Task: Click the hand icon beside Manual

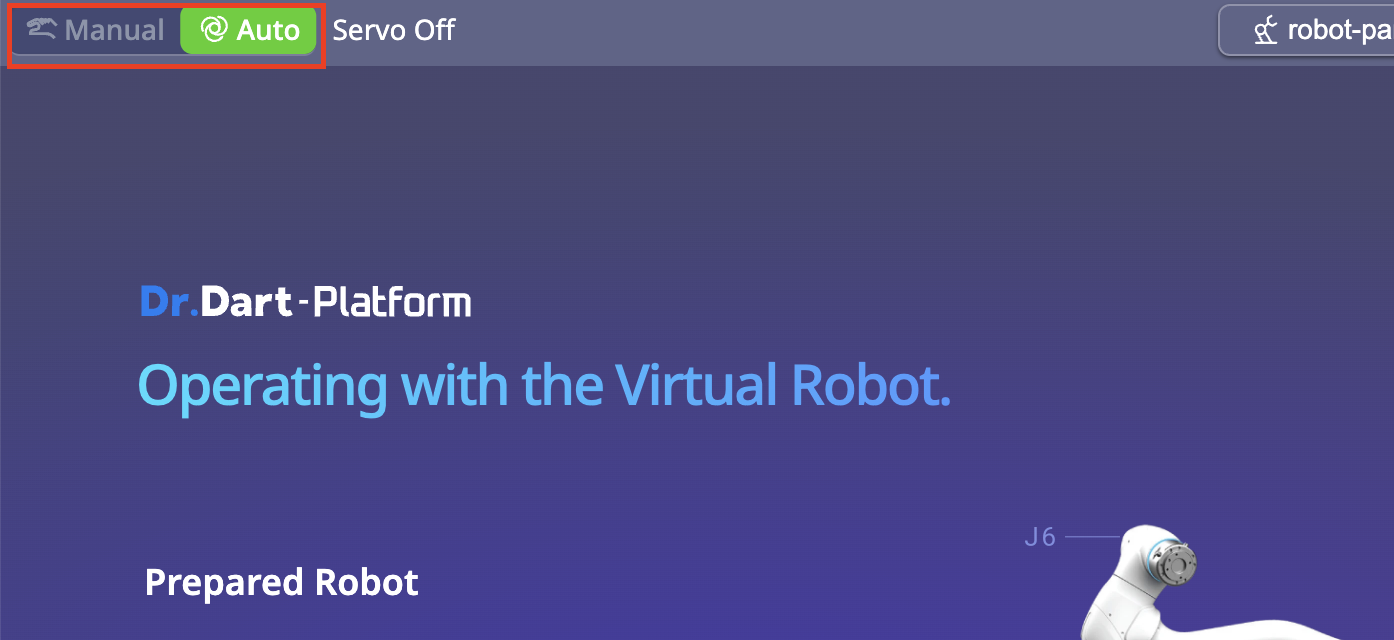Action: click(x=42, y=29)
